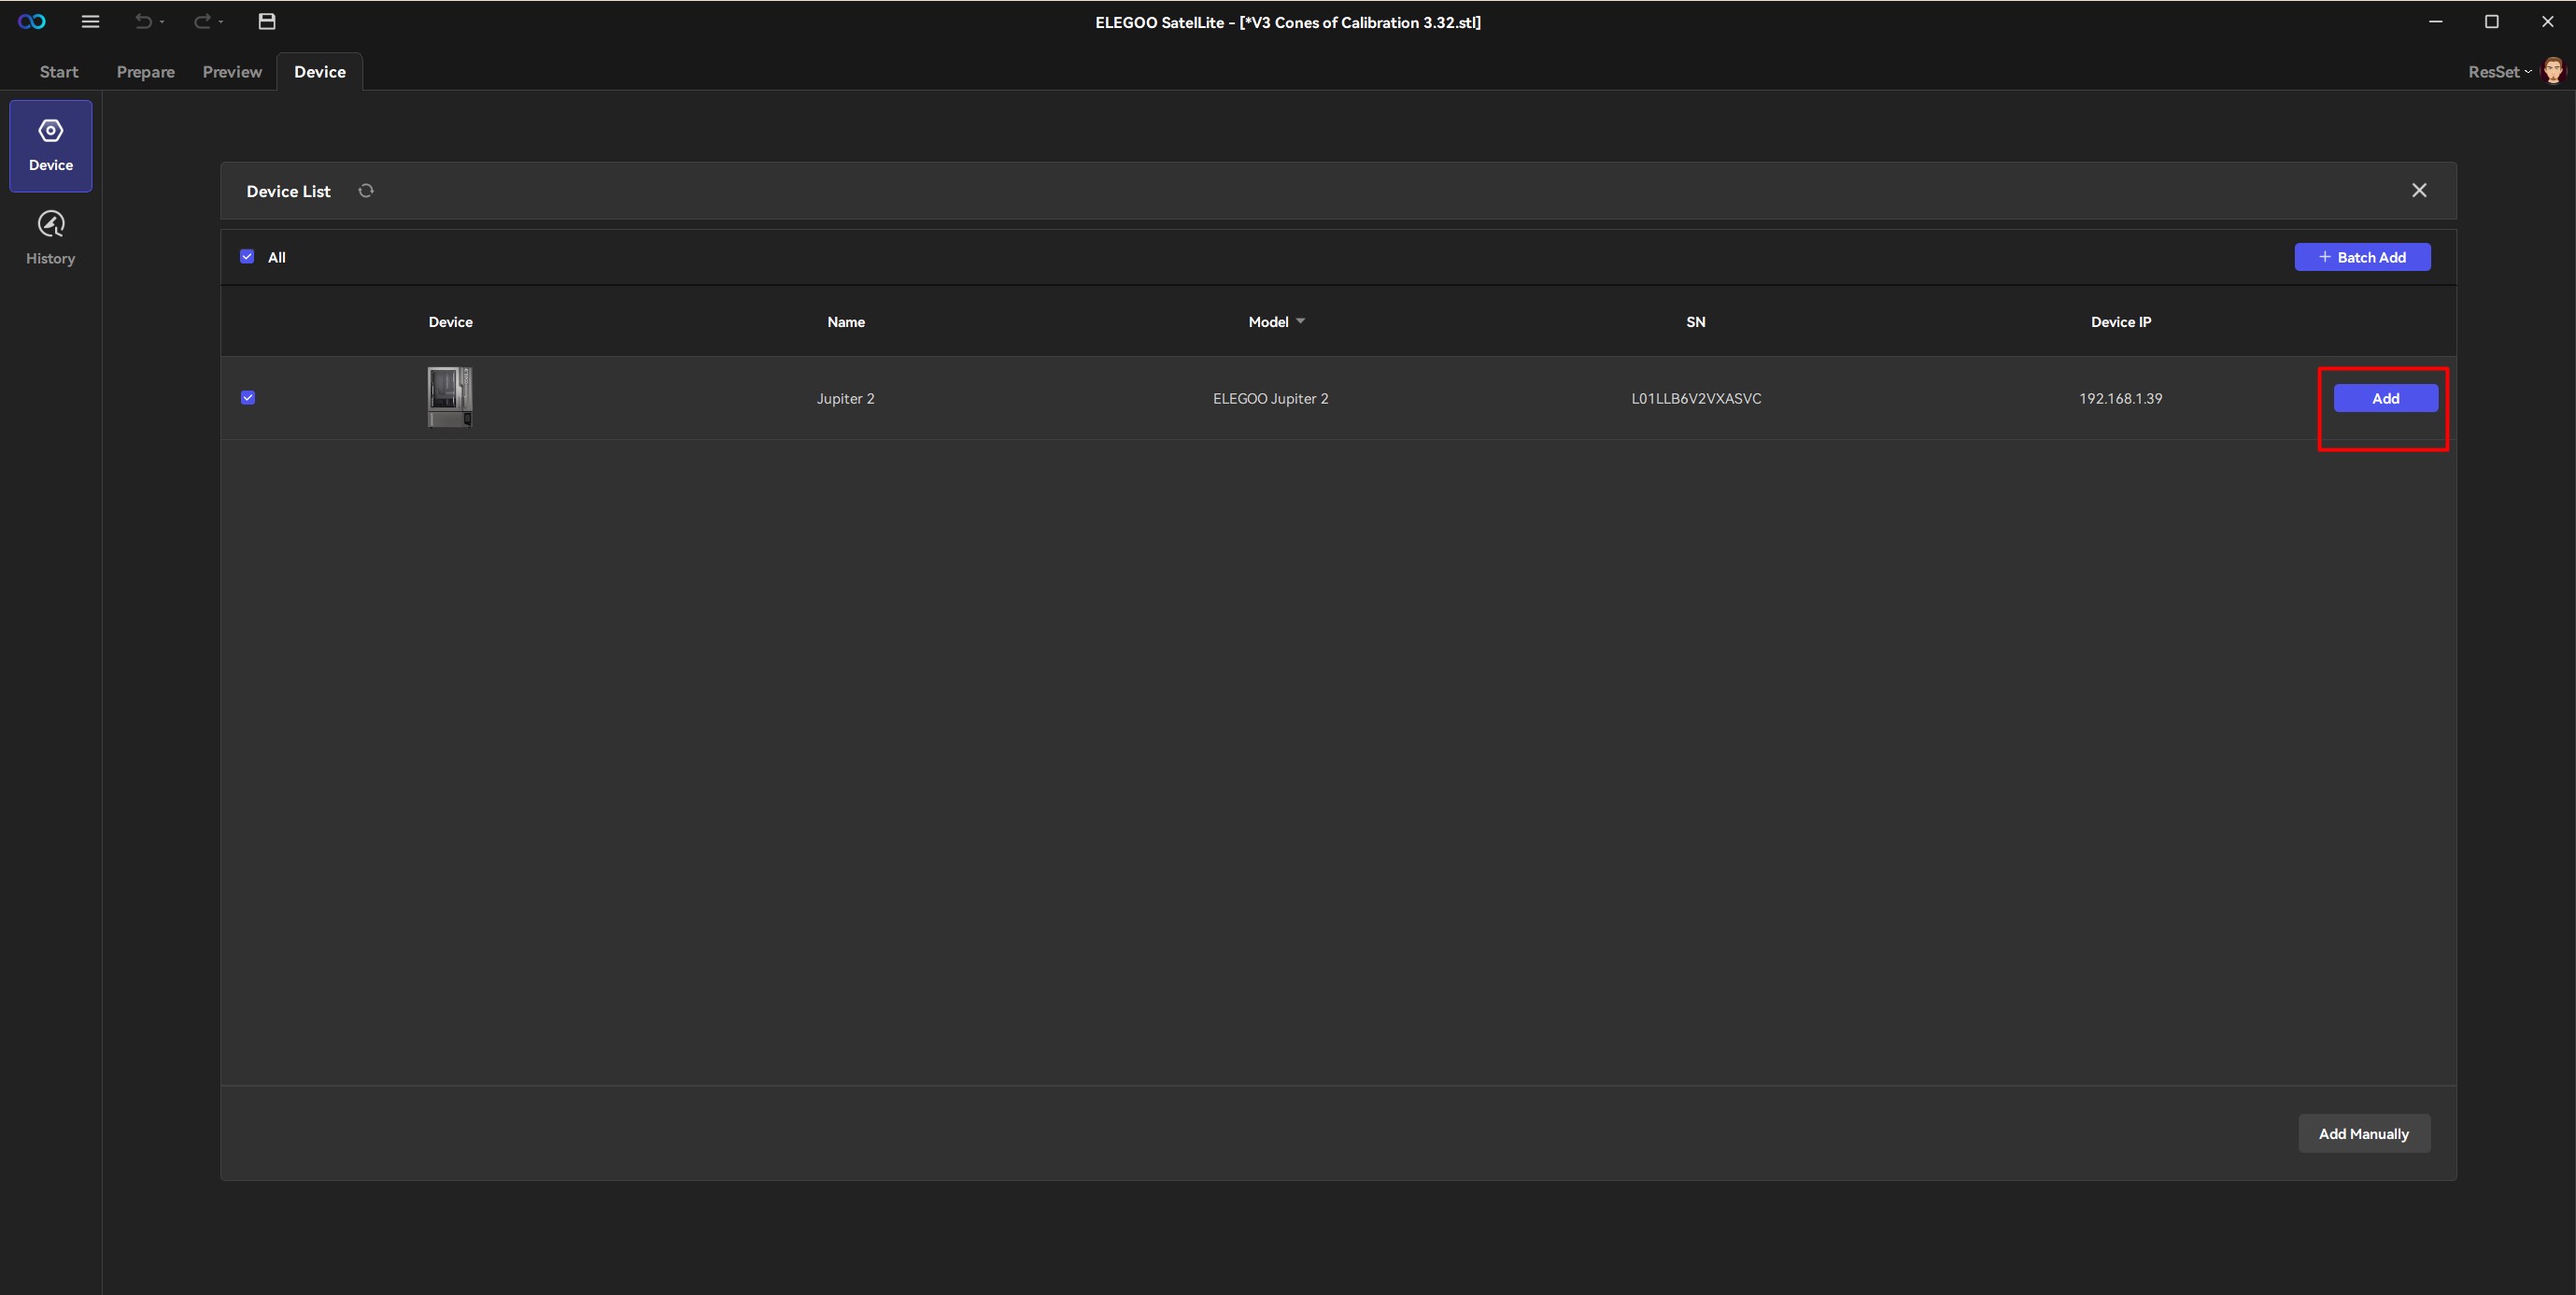Image resolution: width=2576 pixels, height=1295 pixels.
Task: Click the user avatar icon
Action: click(x=2553, y=71)
